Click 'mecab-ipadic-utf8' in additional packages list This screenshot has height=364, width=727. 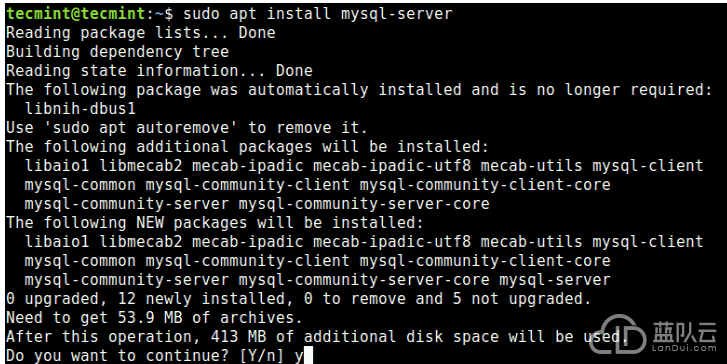pyautogui.click(x=392, y=166)
